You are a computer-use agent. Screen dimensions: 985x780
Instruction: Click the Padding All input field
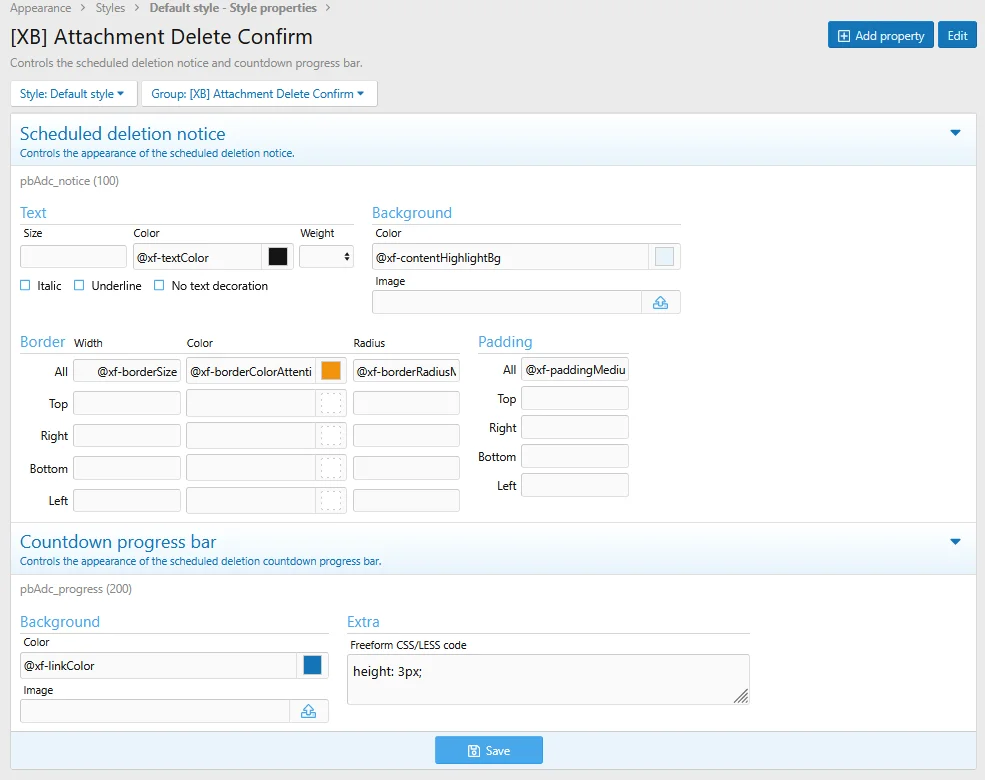pos(575,369)
